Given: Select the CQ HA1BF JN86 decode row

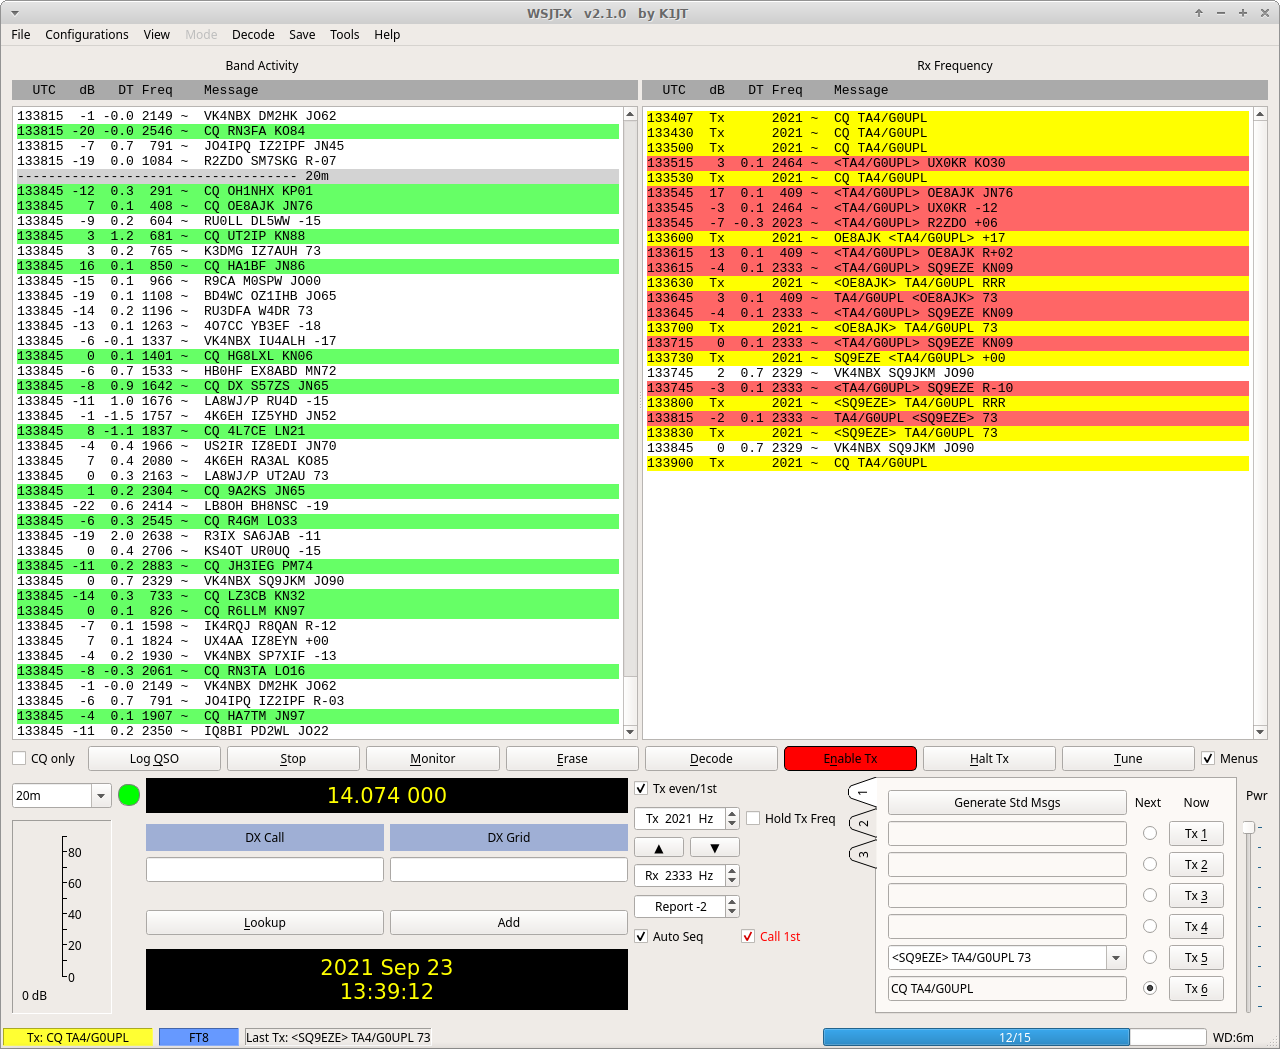Looking at the screenshot, I should 318,266.
